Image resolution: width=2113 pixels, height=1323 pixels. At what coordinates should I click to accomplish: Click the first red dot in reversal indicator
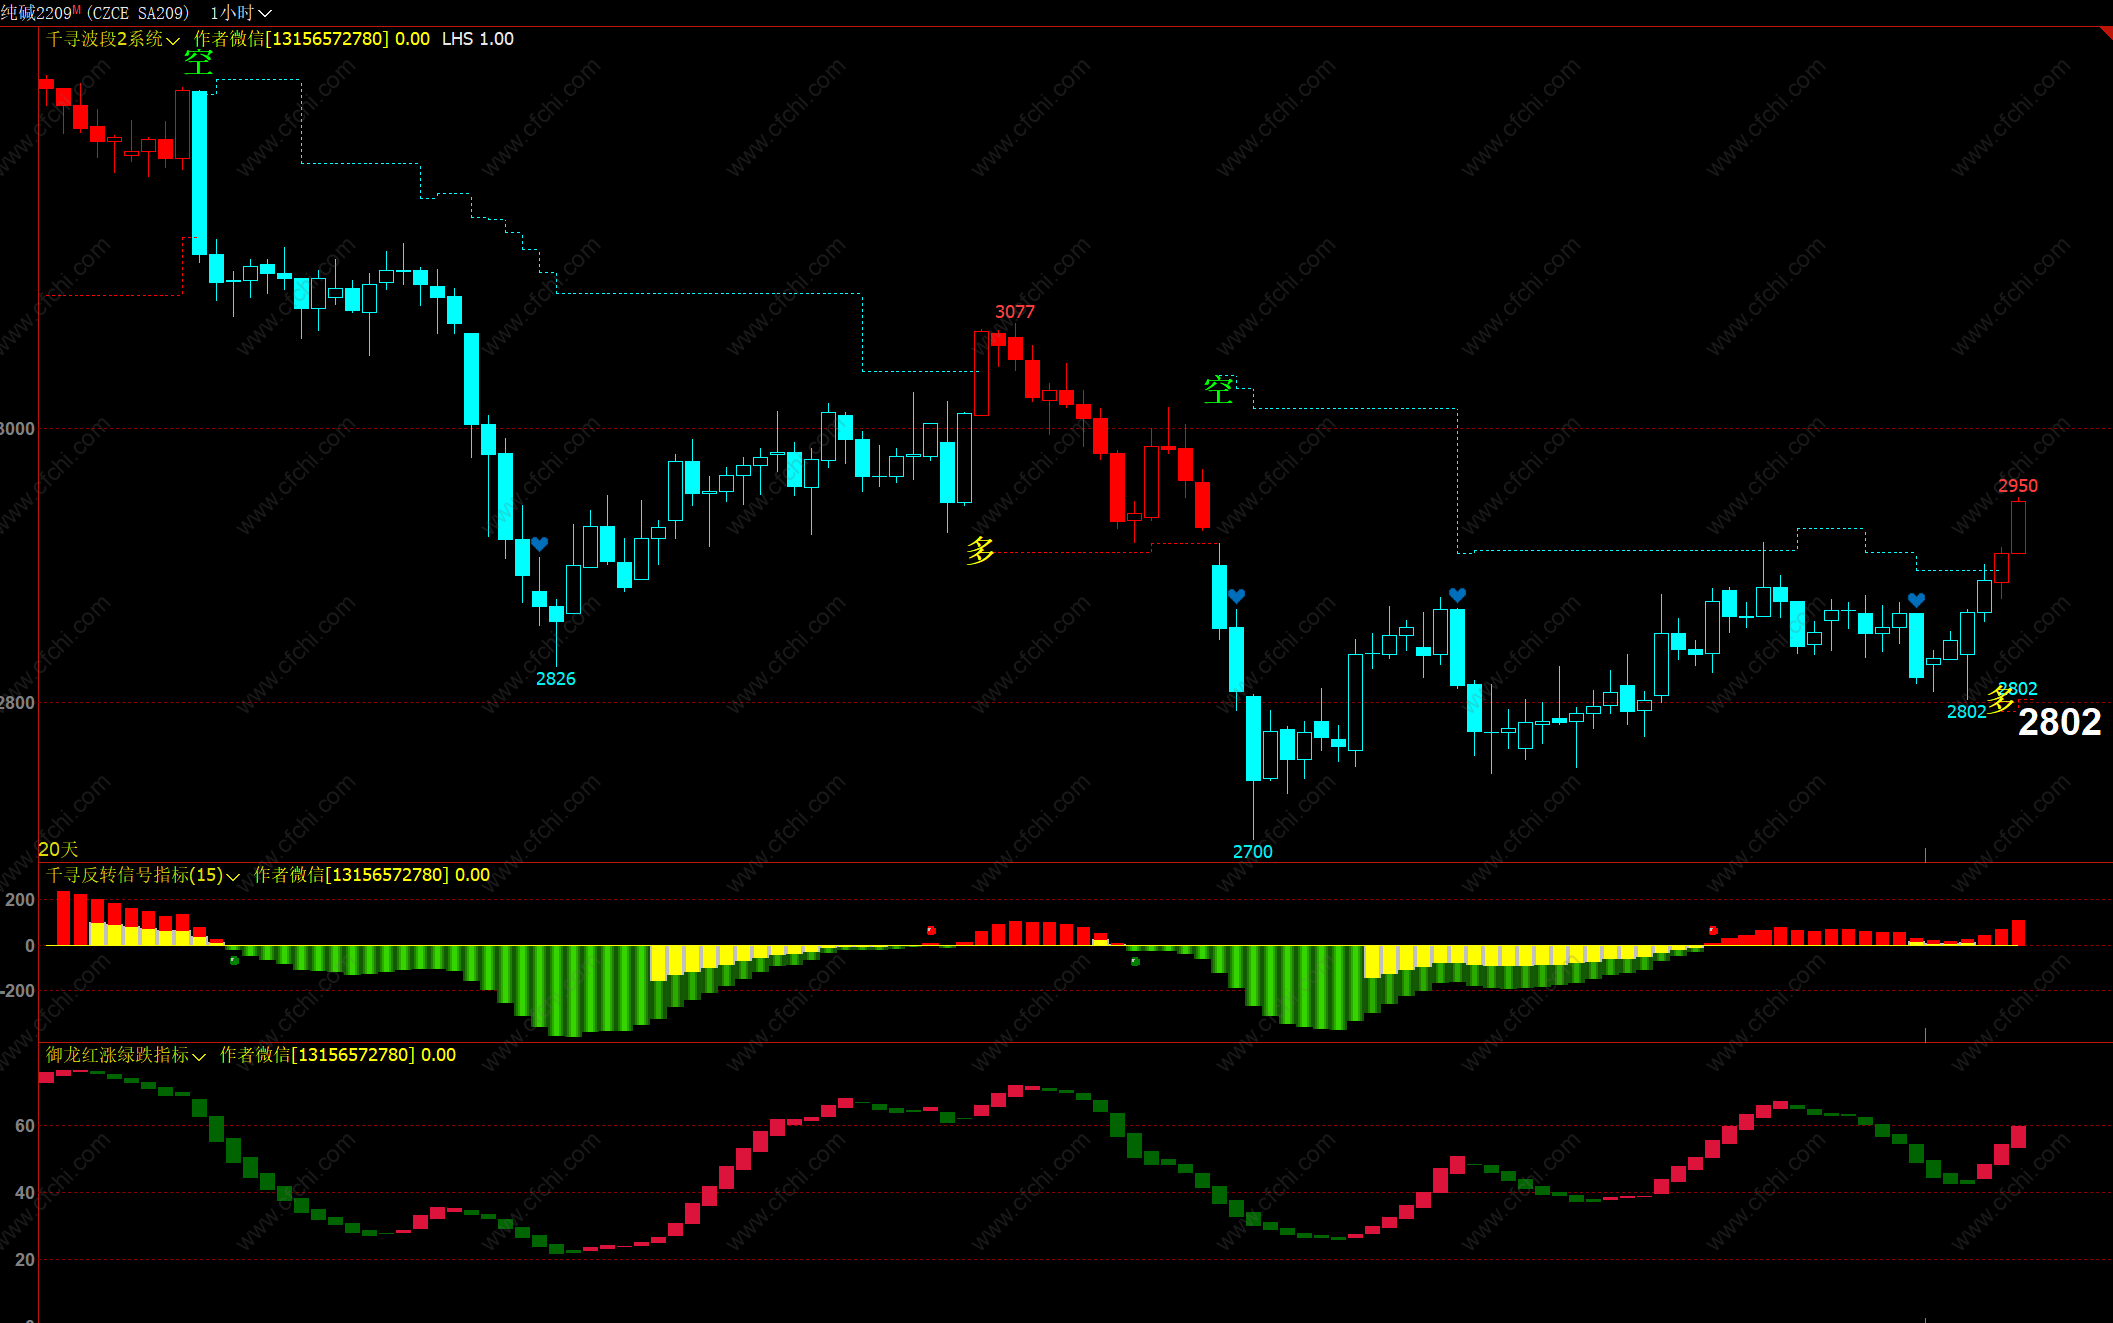931,931
